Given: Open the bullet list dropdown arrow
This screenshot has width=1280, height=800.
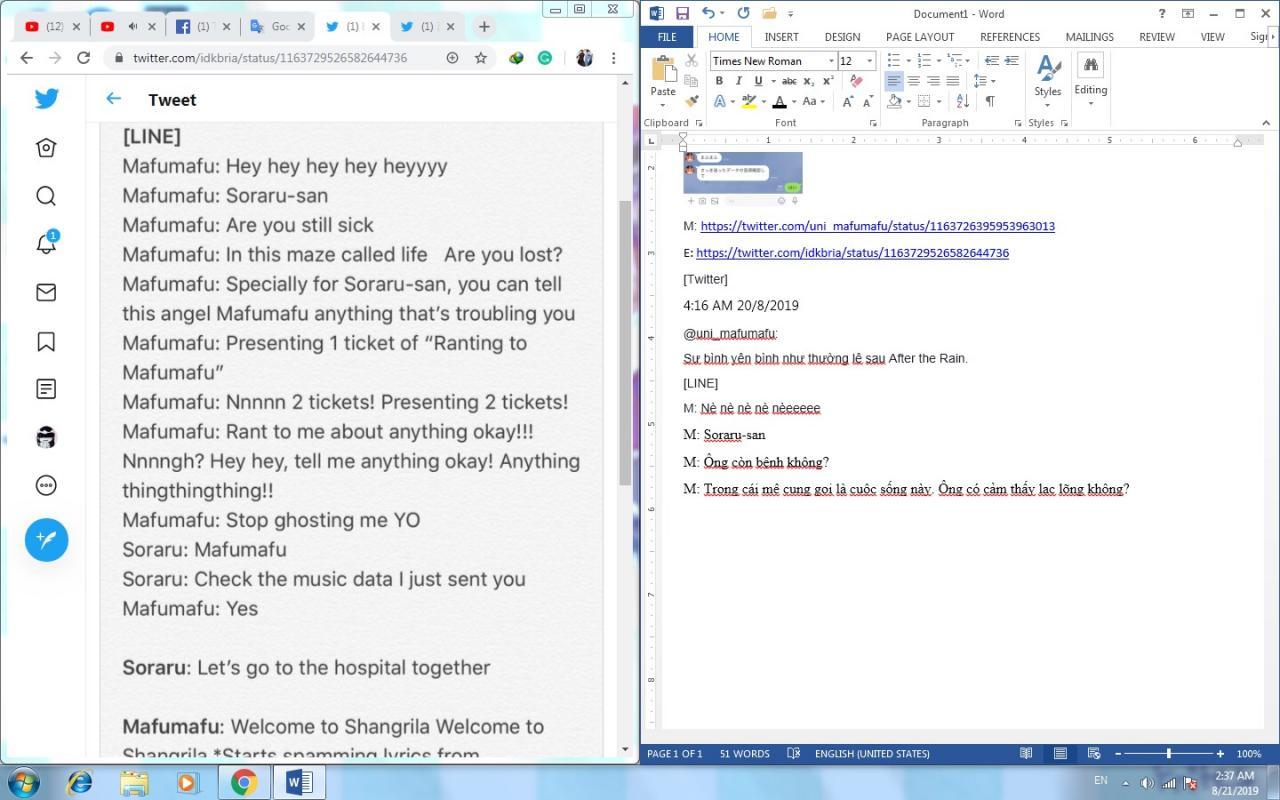Looking at the screenshot, I should 908,61.
